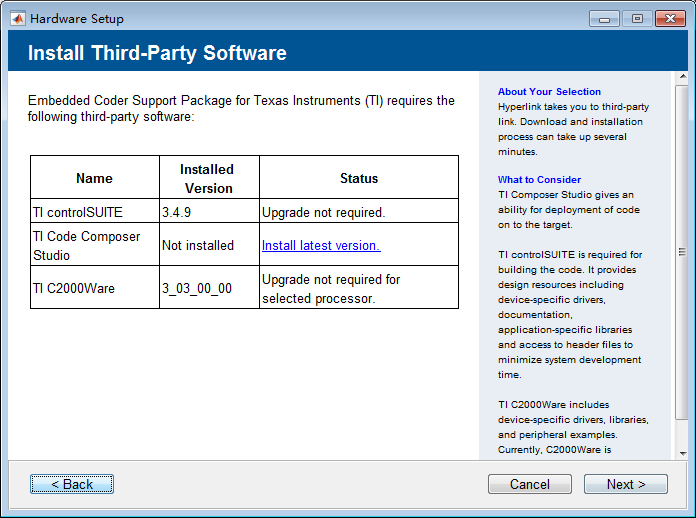Proceed with the Next > button

(x=625, y=484)
